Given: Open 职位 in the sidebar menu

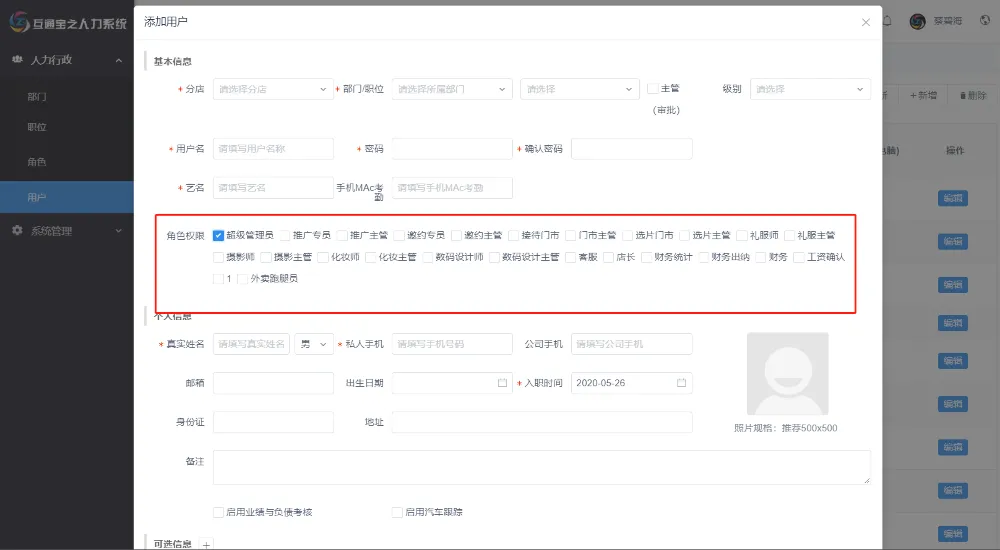Looking at the screenshot, I should pyautogui.click(x=37, y=128).
